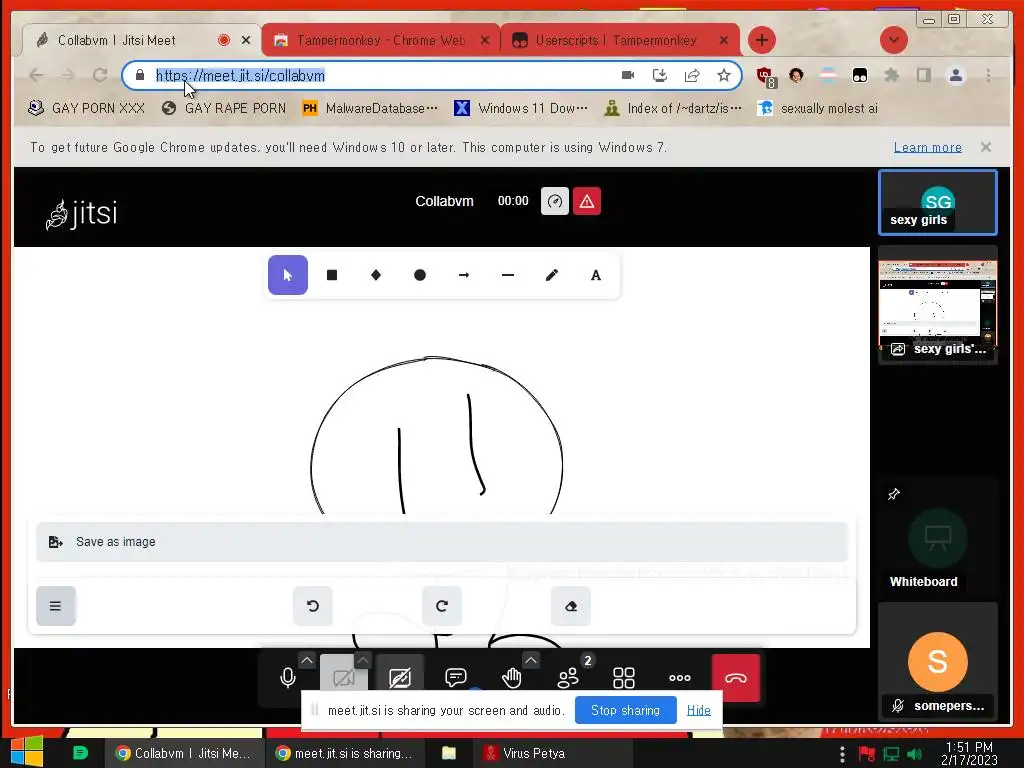1024x768 pixels.
Task: Select the somepers… participant tile
Action: click(937, 662)
